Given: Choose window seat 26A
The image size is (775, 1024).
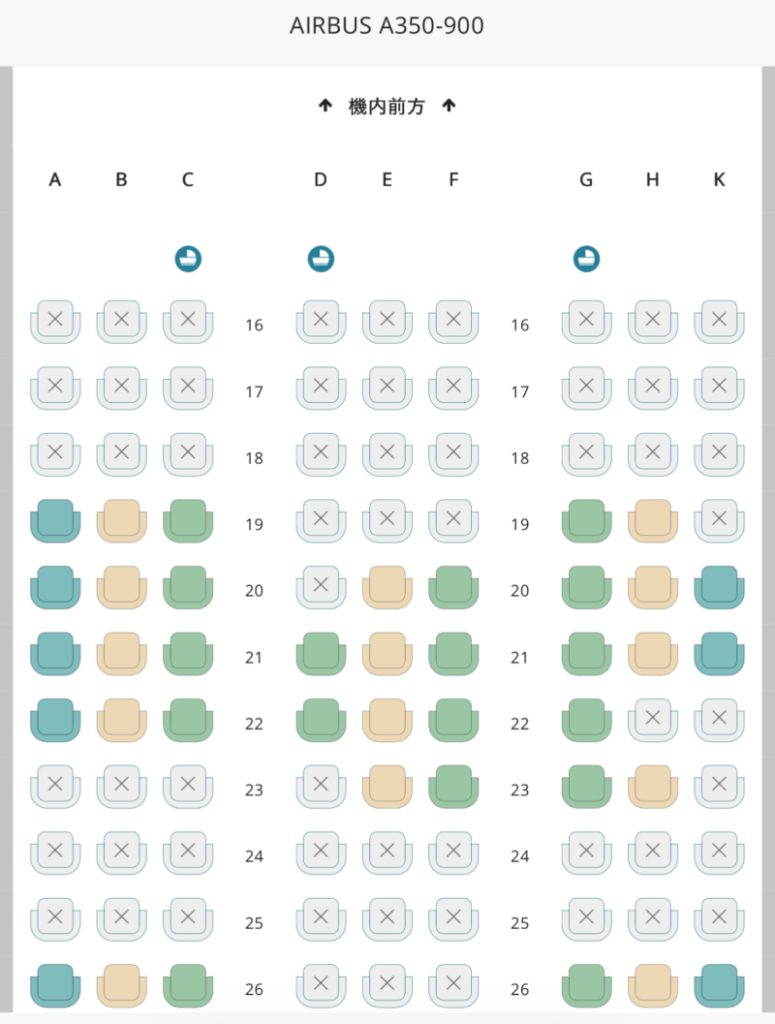Looking at the screenshot, I should (55, 985).
